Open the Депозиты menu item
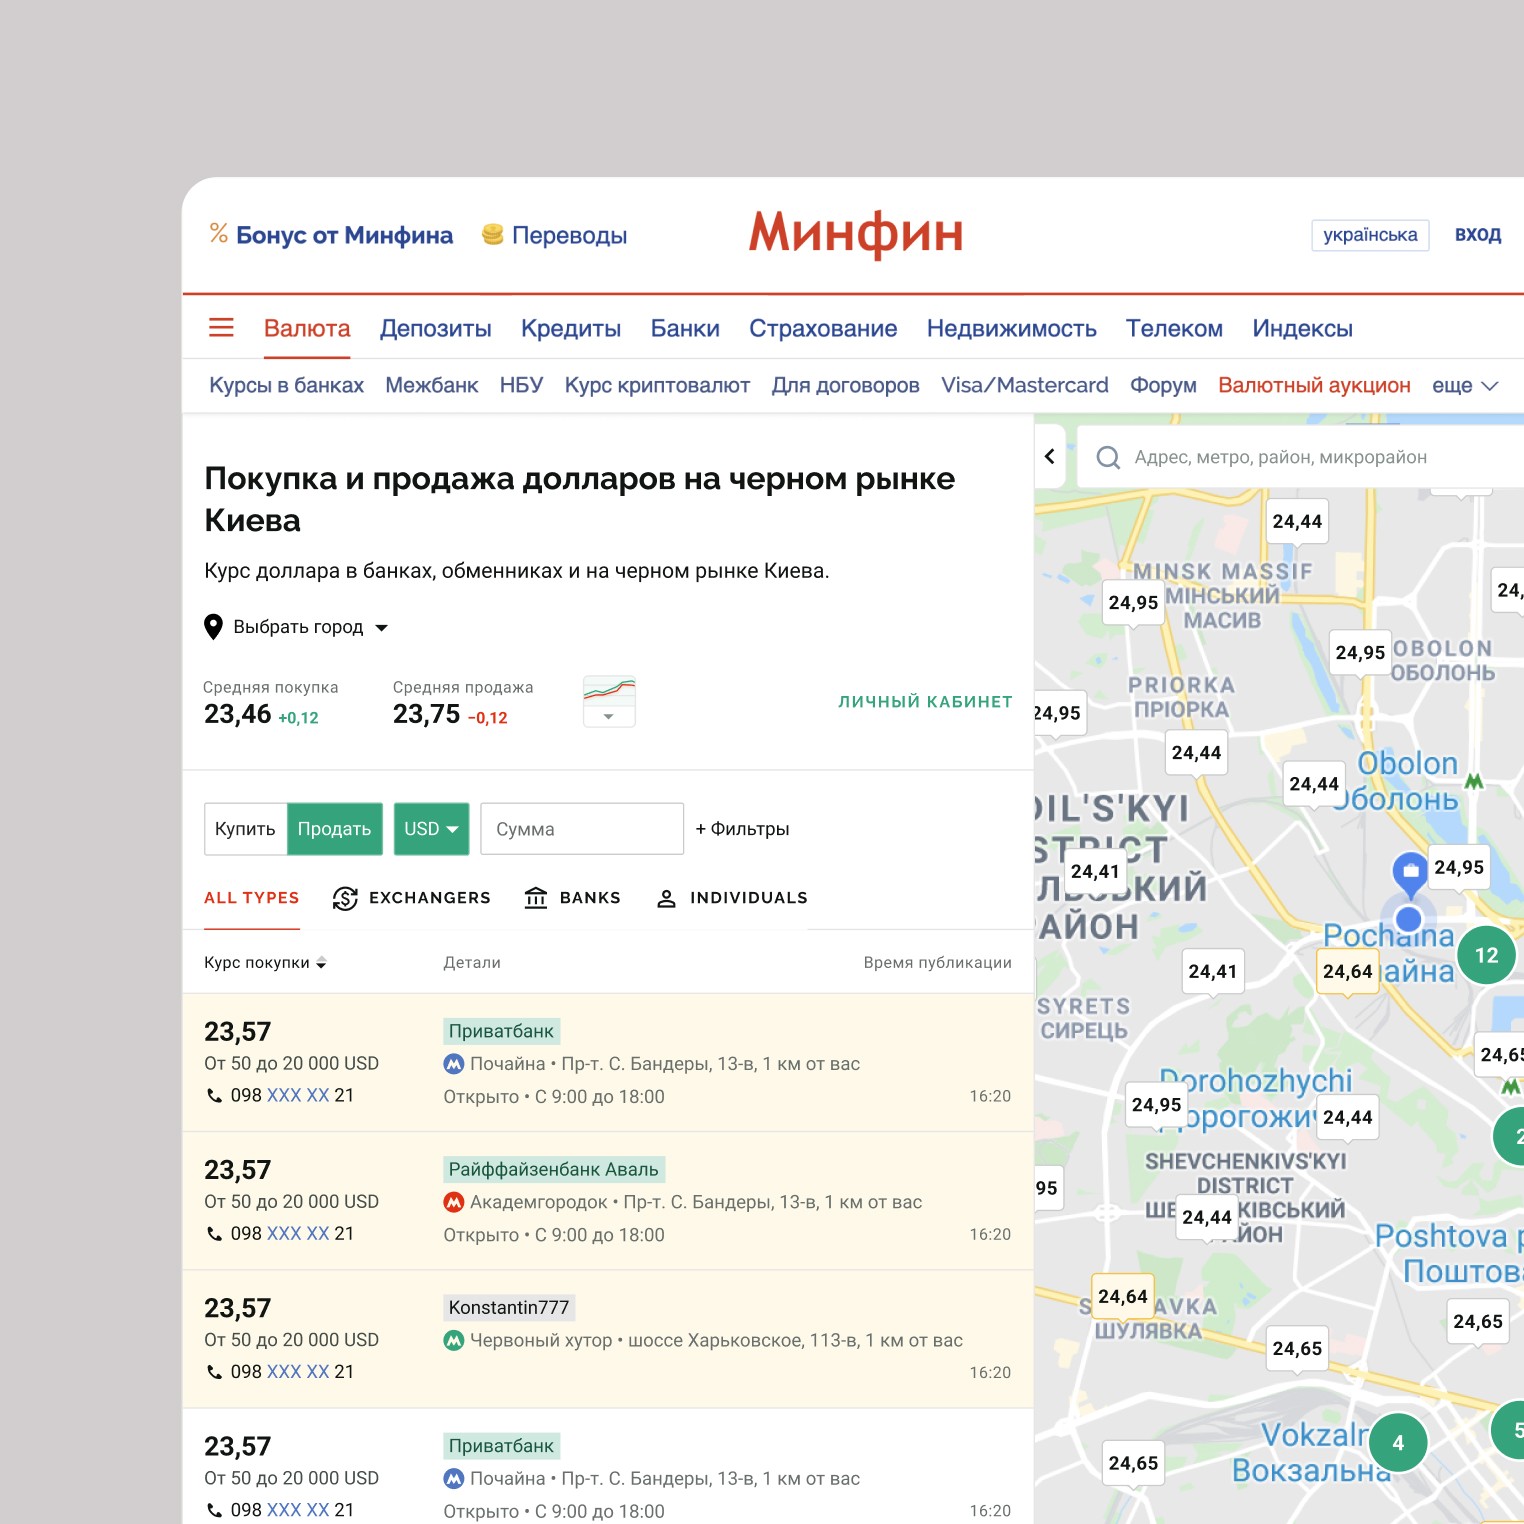The image size is (1524, 1524). [x=436, y=329]
